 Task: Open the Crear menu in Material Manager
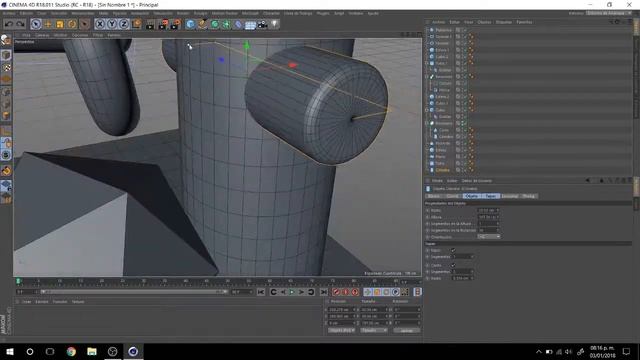(27, 302)
